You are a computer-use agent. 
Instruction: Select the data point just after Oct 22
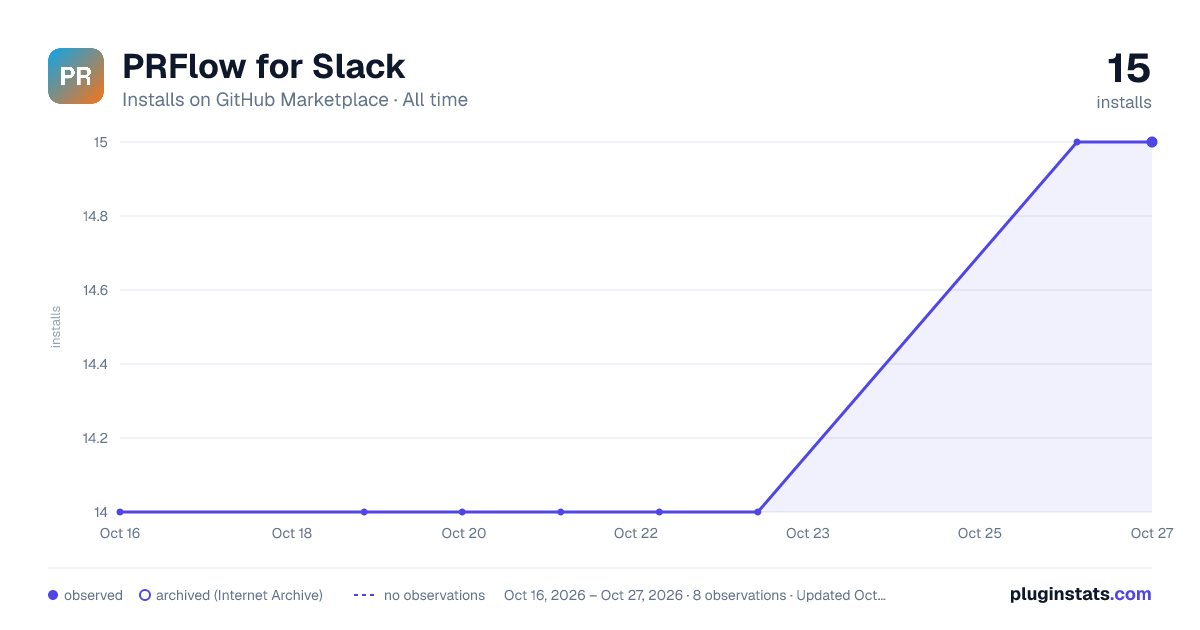(x=659, y=512)
